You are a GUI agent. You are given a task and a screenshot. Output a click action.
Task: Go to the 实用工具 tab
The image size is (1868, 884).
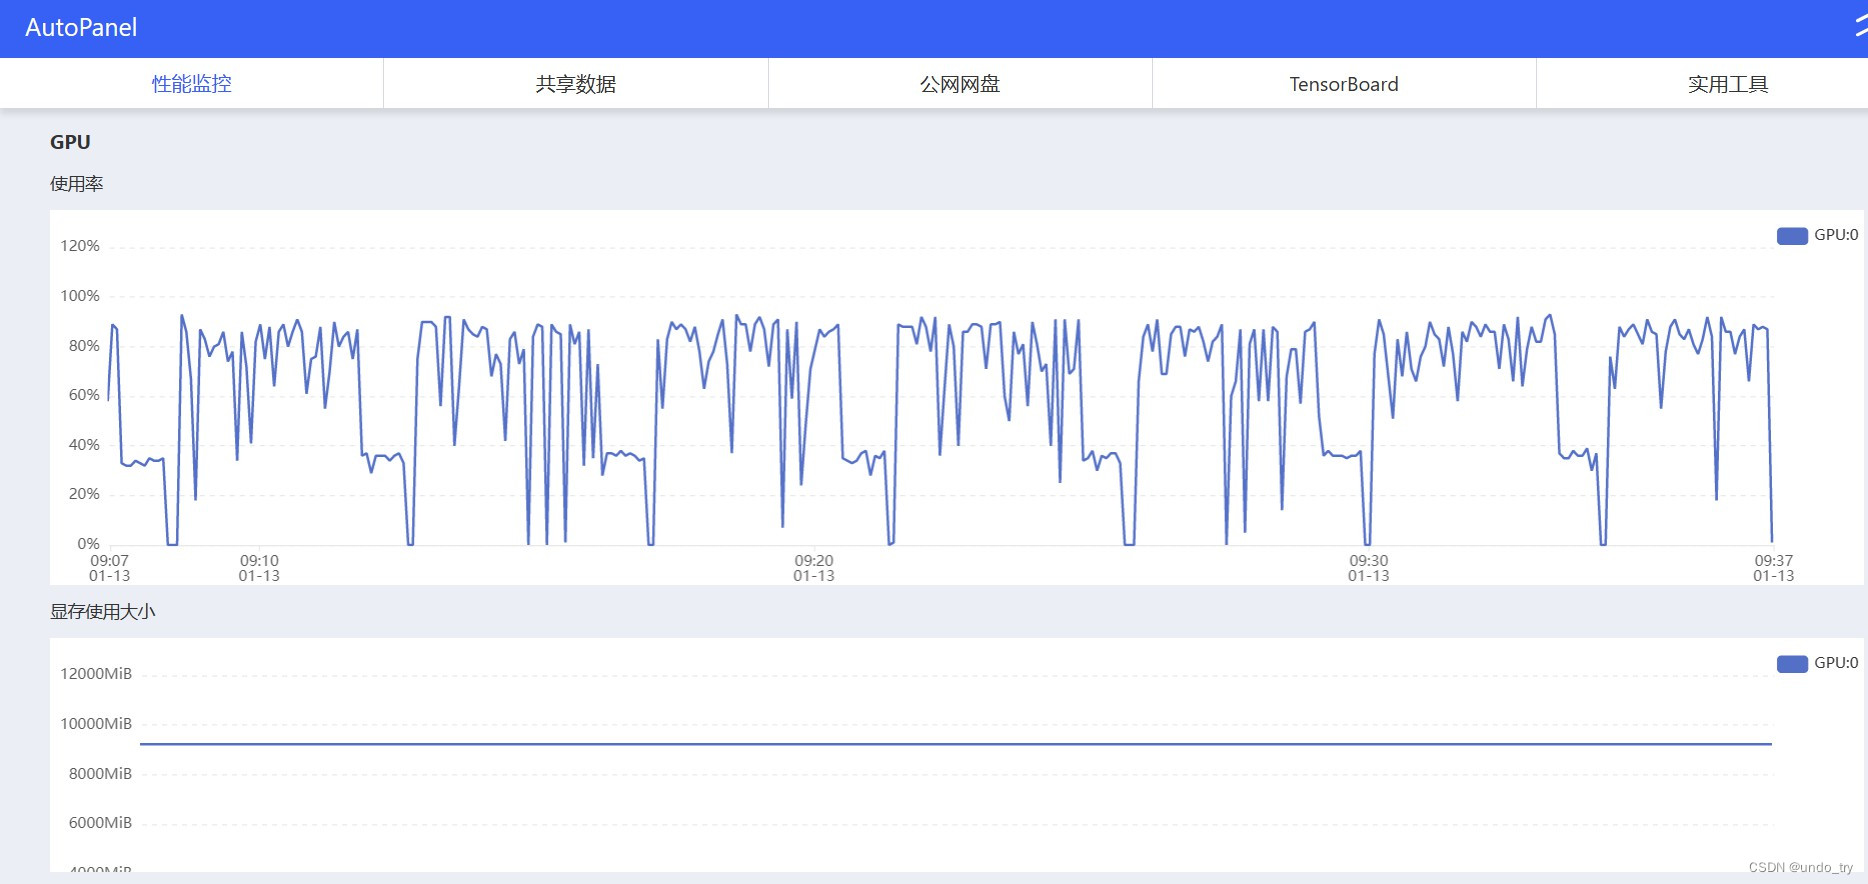[x=1727, y=84]
